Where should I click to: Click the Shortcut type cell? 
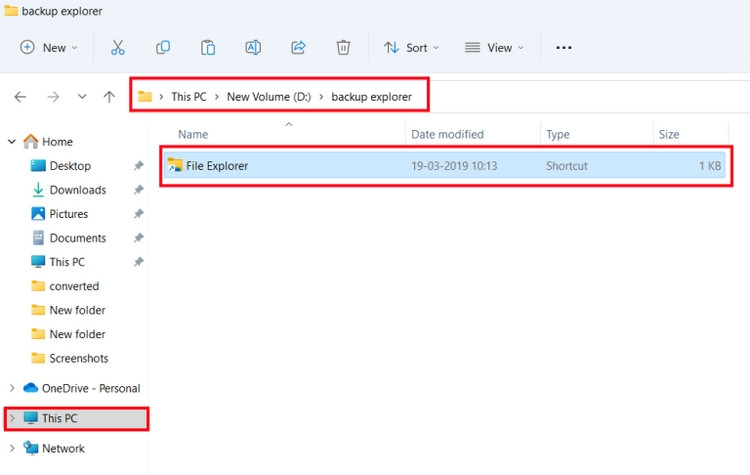[x=566, y=166]
